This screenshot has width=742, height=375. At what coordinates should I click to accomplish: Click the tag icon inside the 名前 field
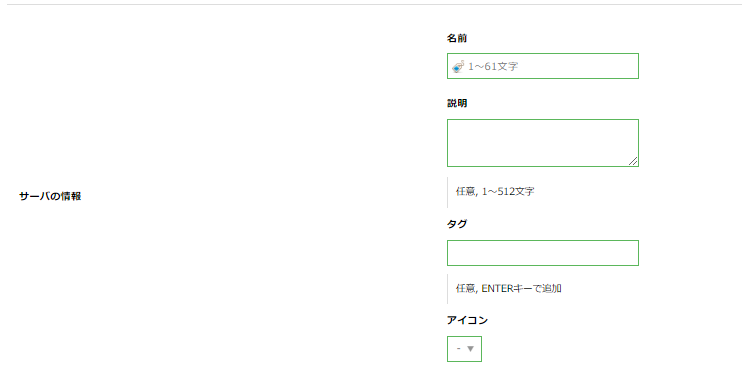tap(458, 66)
